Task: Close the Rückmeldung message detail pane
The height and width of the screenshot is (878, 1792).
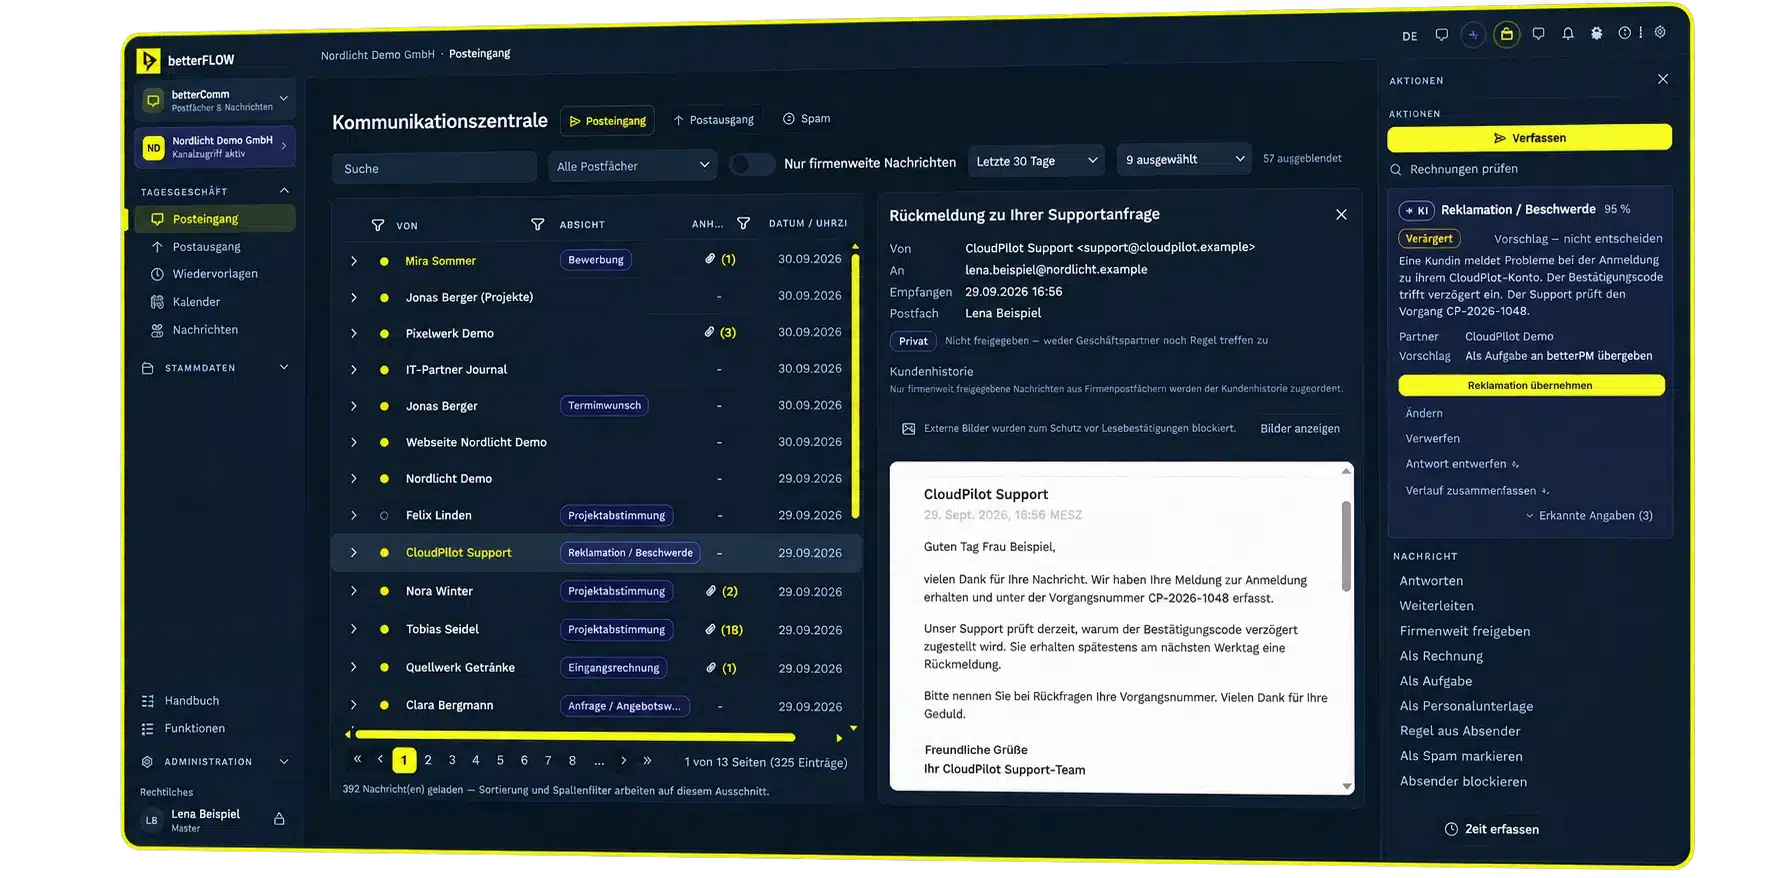Action: pyautogui.click(x=1341, y=215)
